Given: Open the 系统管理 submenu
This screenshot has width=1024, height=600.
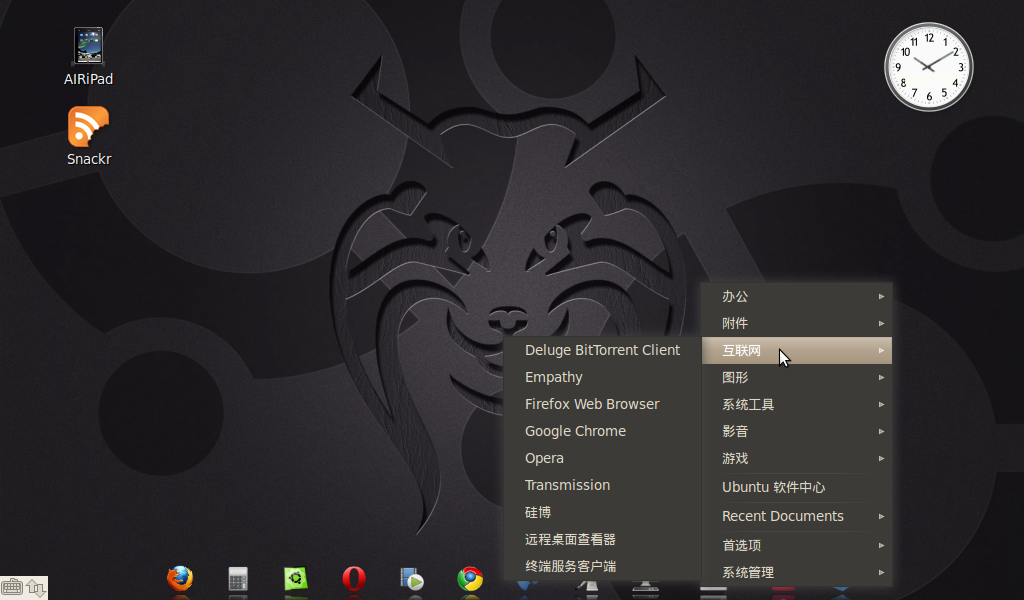Looking at the screenshot, I should (x=797, y=573).
